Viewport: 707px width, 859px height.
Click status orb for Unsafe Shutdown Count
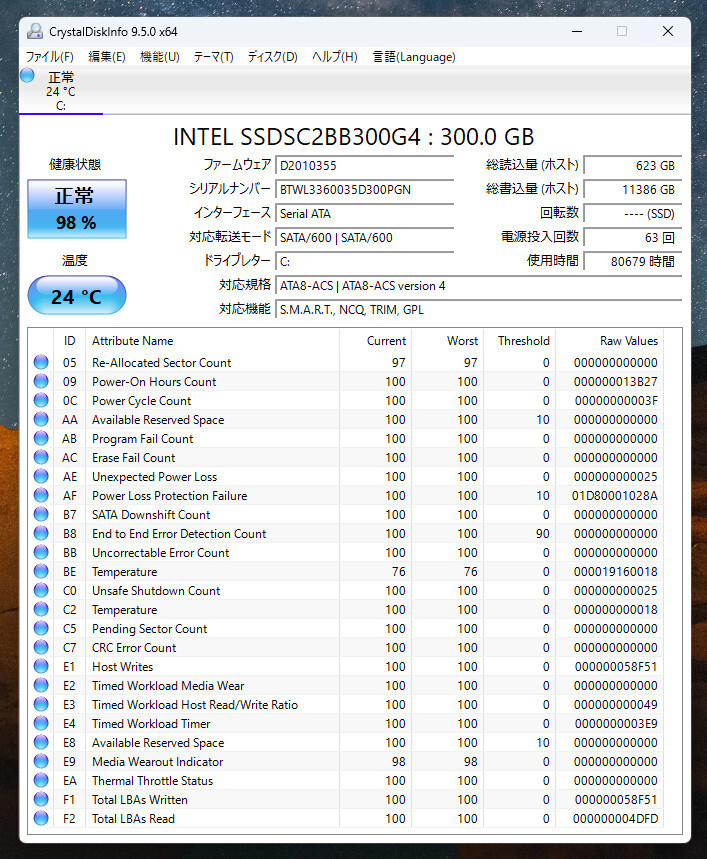click(41, 590)
